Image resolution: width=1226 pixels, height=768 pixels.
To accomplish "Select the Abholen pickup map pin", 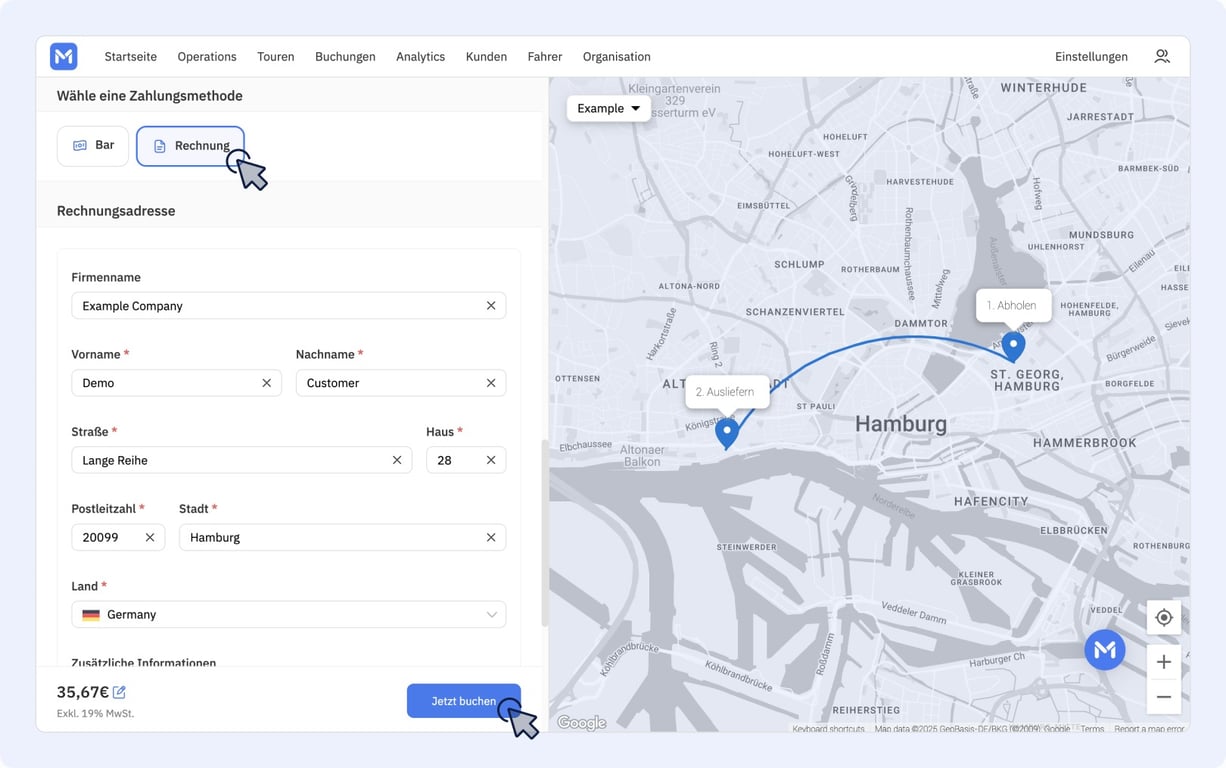I will pos(1014,347).
